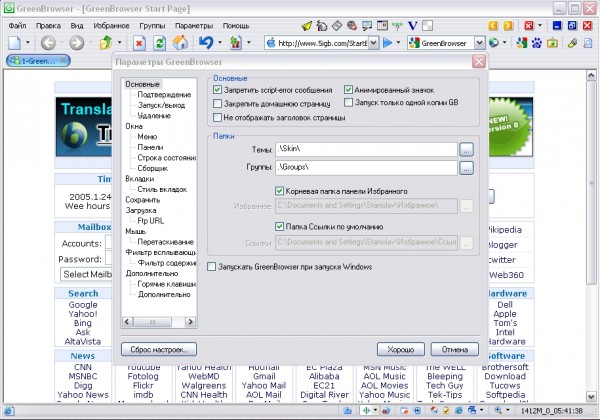
Task: Open dropdown arrow beside red close-page icon
Action: (540, 26)
